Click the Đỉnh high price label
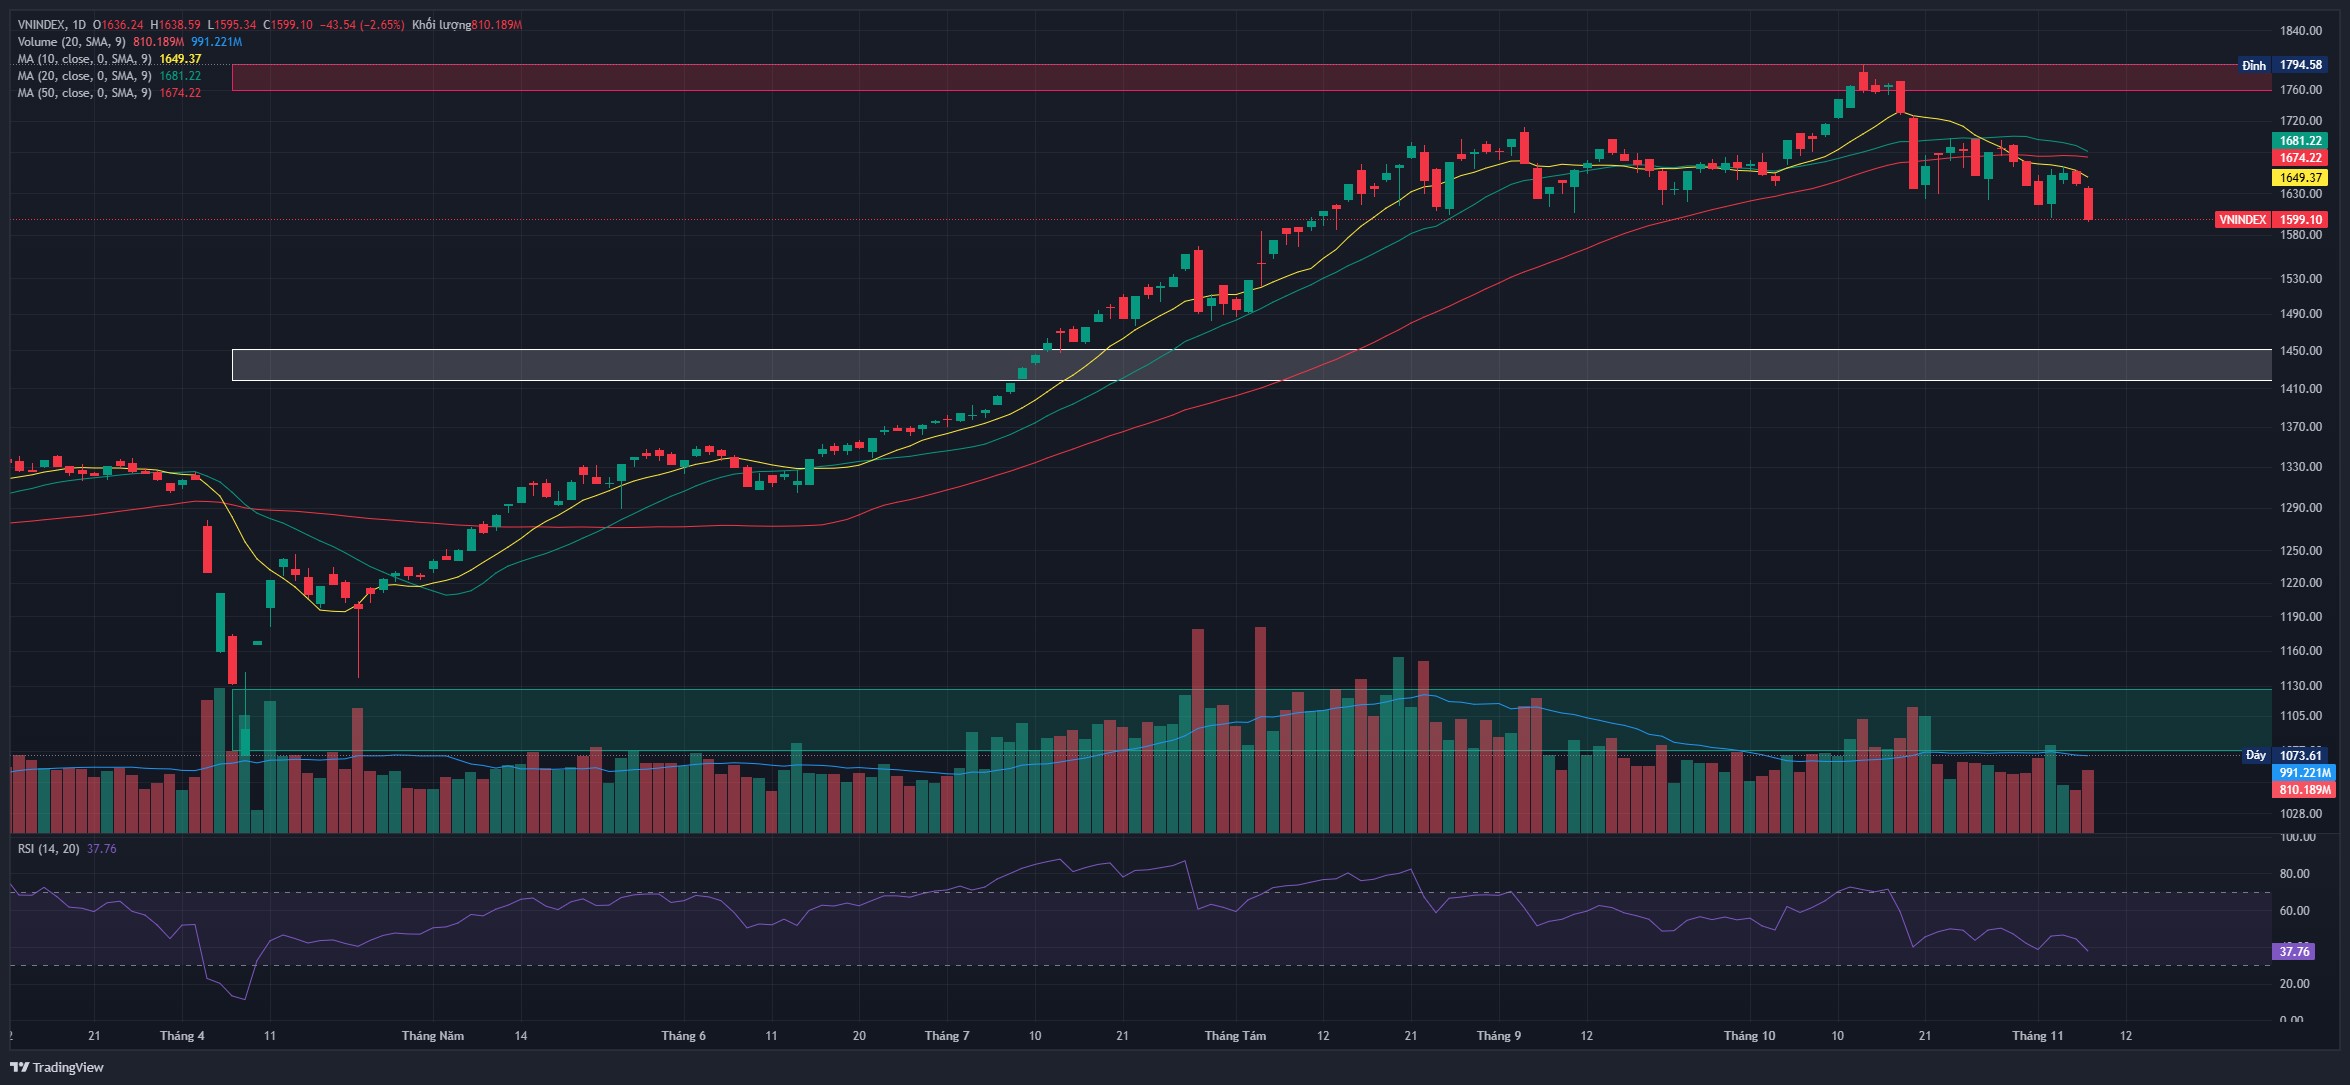The height and width of the screenshot is (1085, 2350). 2254,65
